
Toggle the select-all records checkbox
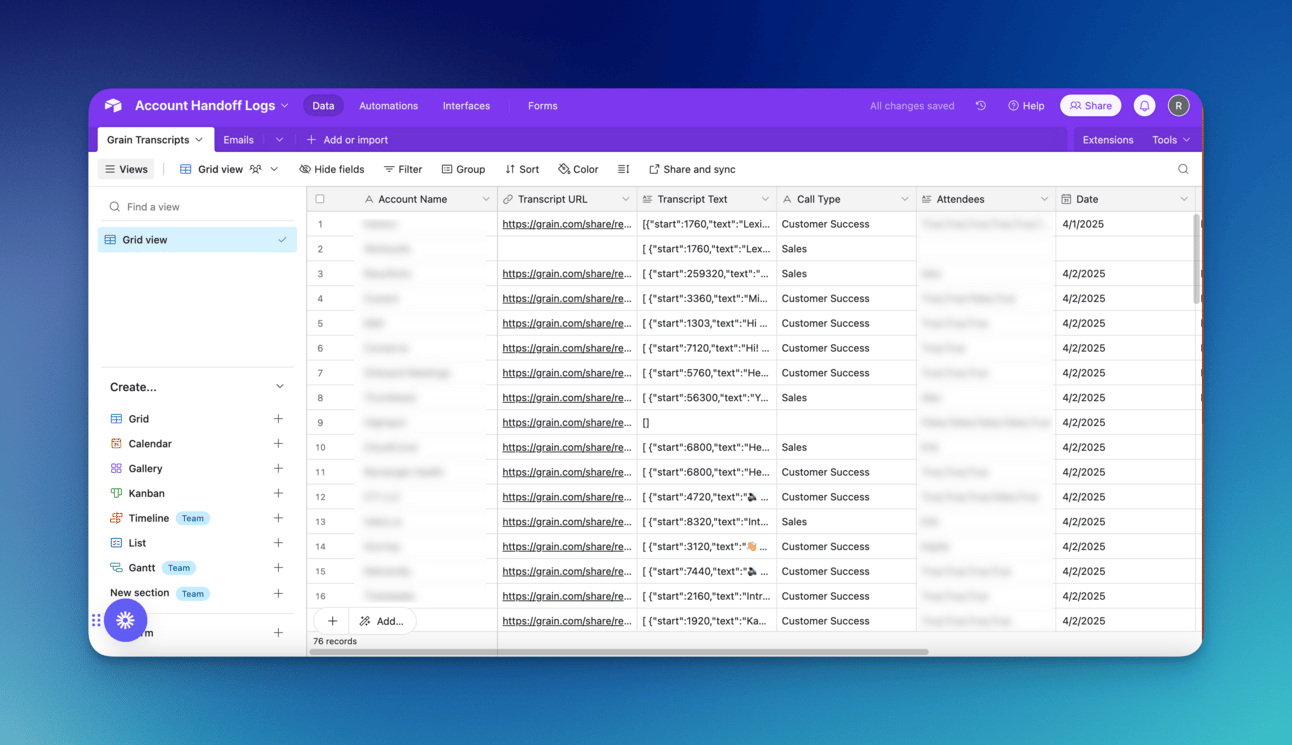point(320,199)
